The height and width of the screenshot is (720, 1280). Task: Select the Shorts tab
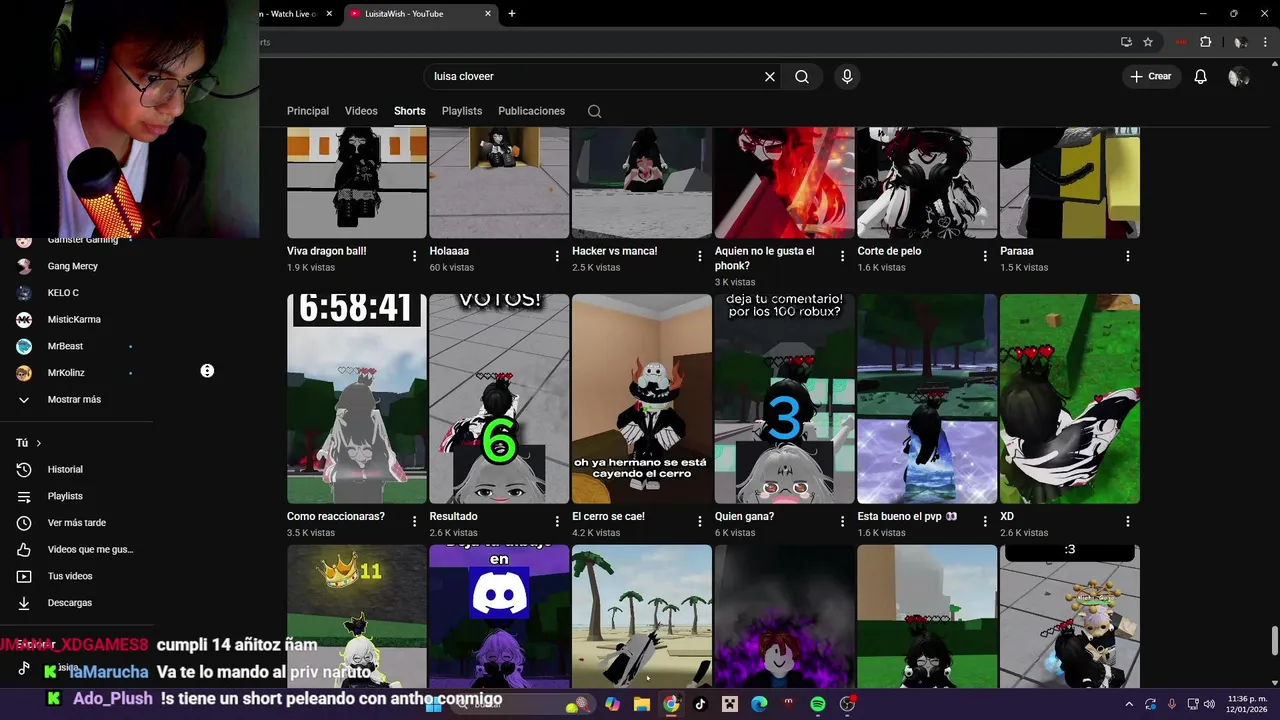click(x=410, y=111)
